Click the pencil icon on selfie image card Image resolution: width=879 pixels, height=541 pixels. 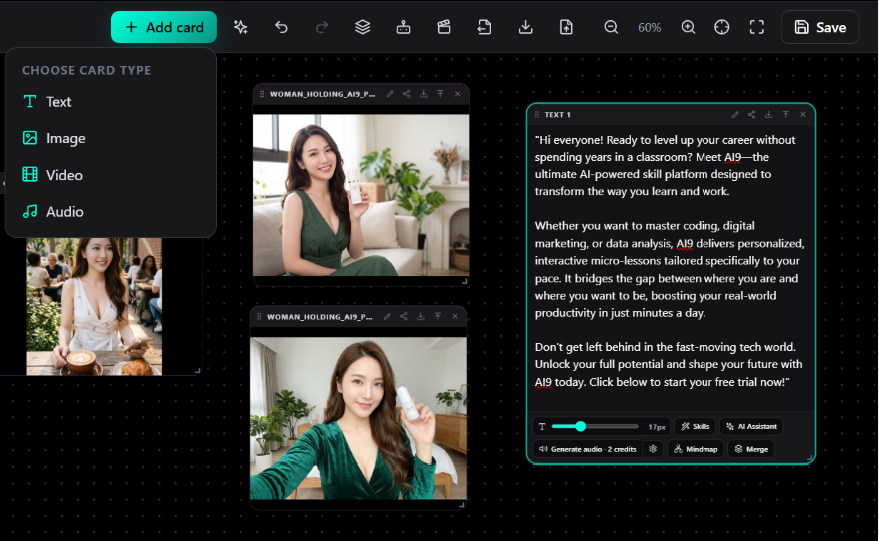pos(387,316)
